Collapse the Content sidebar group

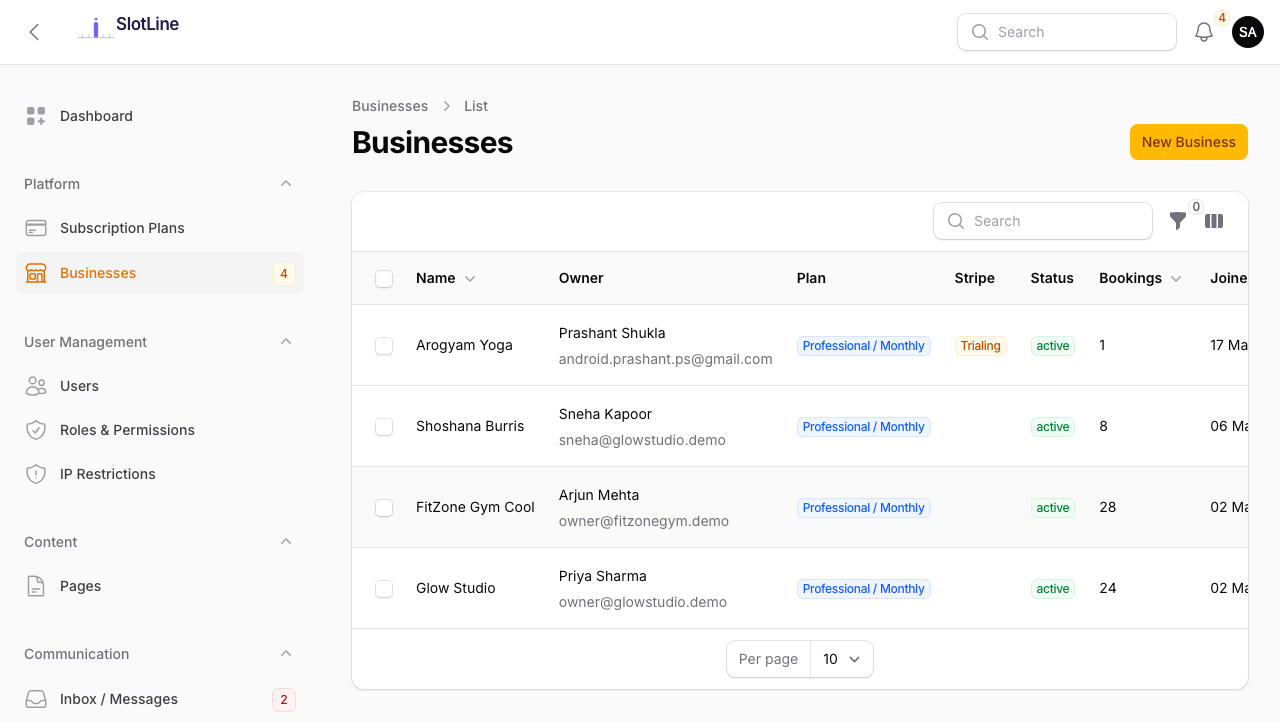[286, 542]
